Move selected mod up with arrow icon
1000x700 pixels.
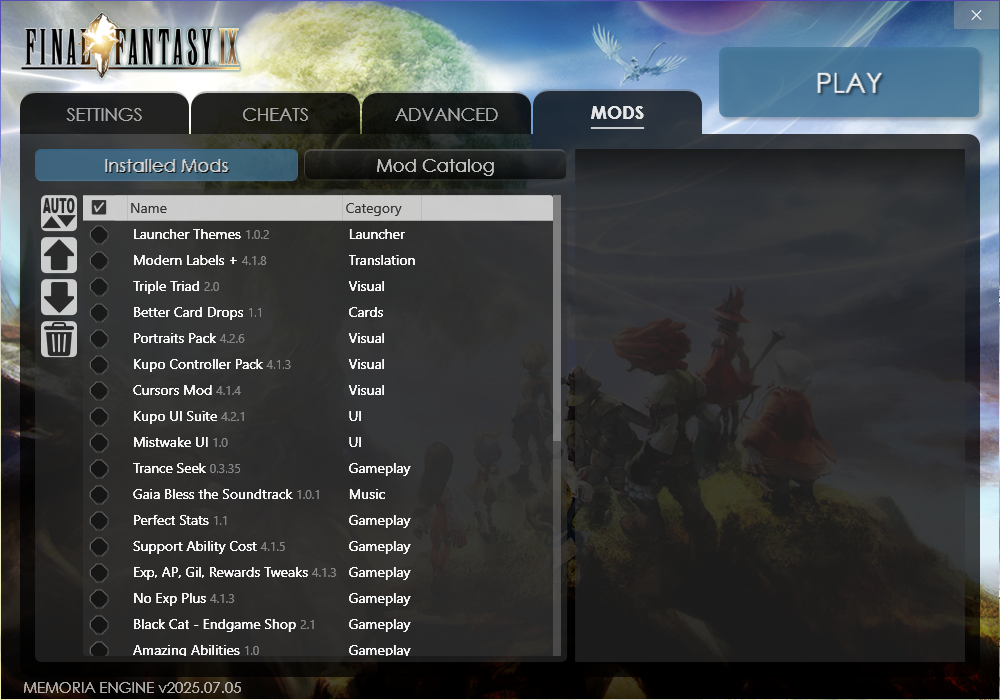coord(59,255)
